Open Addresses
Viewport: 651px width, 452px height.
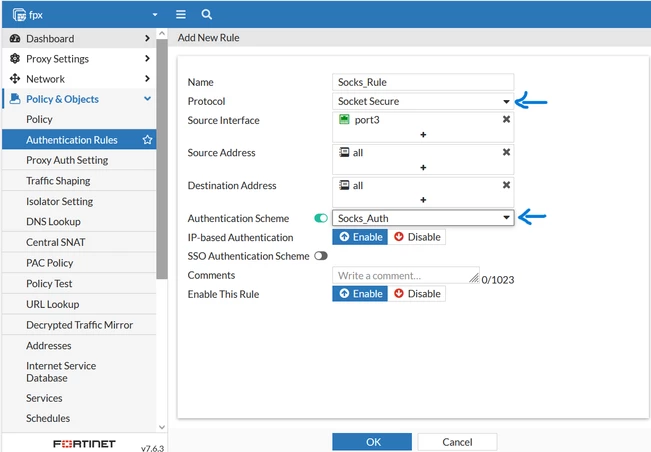coord(79,345)
